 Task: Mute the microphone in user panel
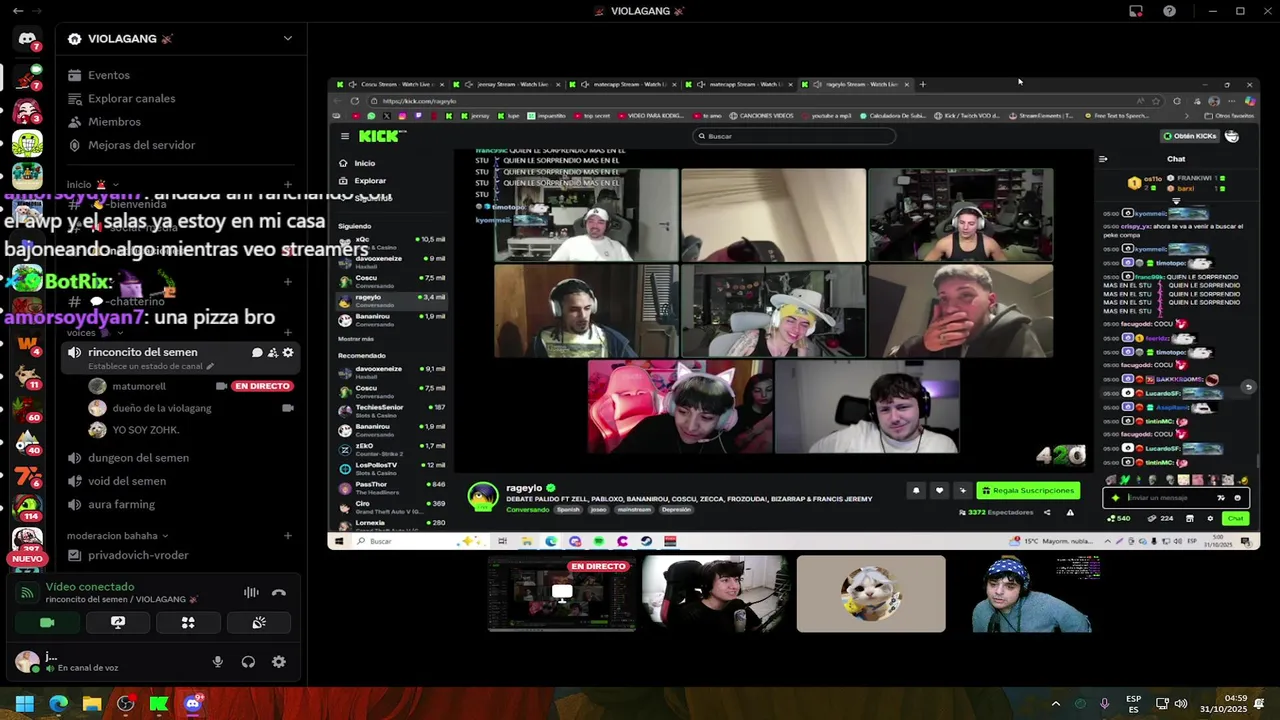(217, 662)
